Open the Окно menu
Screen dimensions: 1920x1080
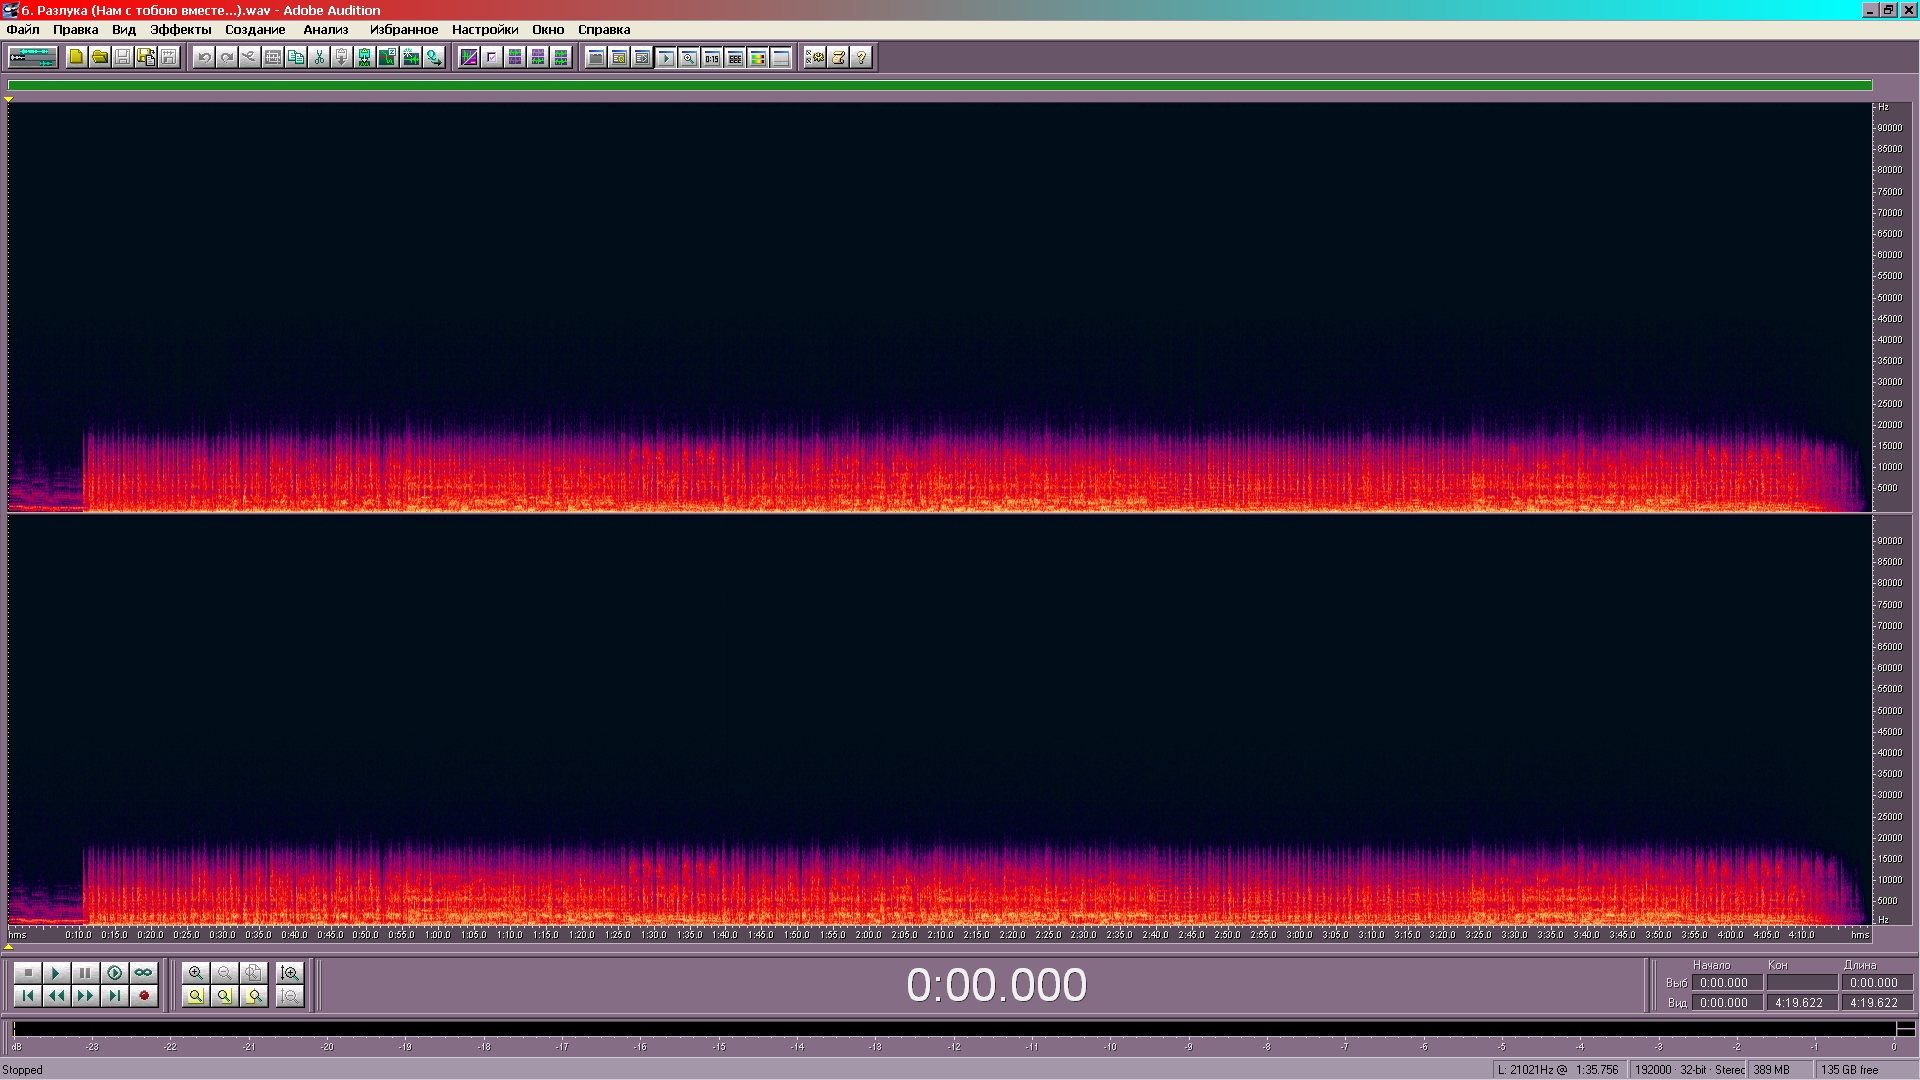[x=548, y=29]
